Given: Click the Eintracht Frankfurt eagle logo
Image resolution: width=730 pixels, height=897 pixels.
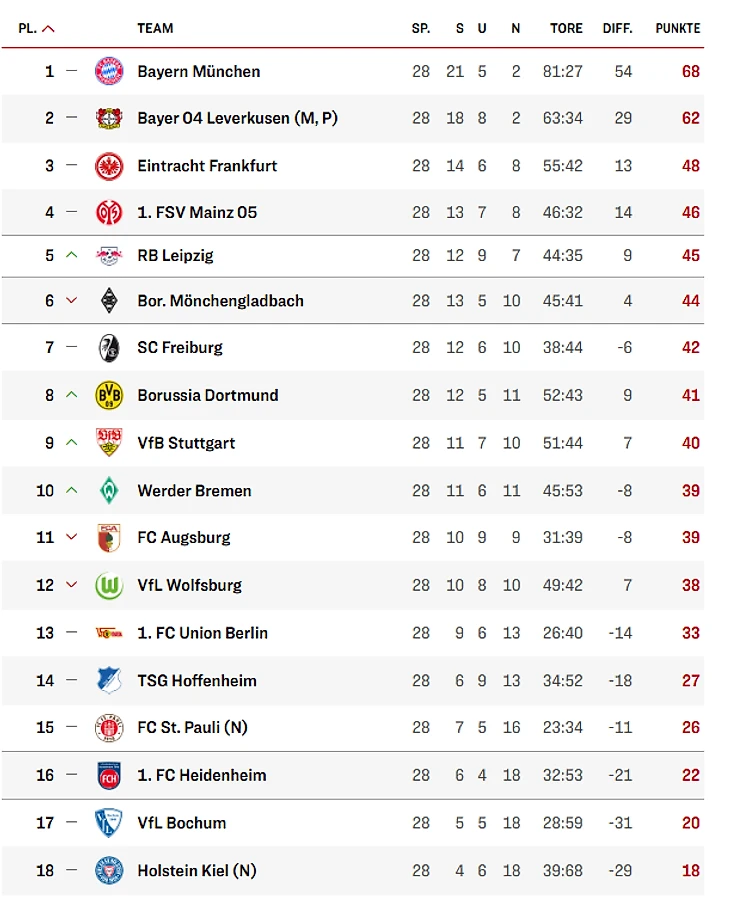Looking at the screenshot, I should [x=109, y=166].
